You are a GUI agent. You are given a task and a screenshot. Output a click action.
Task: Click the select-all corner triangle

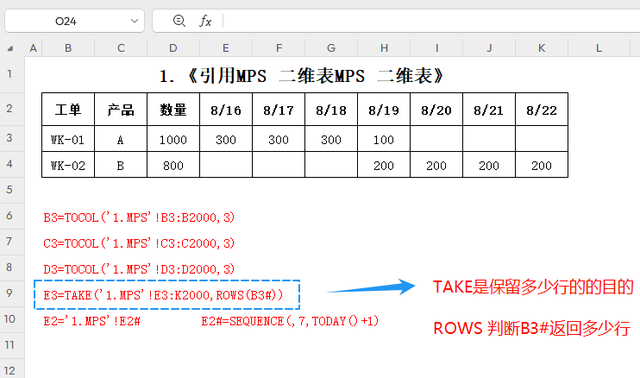10,49
